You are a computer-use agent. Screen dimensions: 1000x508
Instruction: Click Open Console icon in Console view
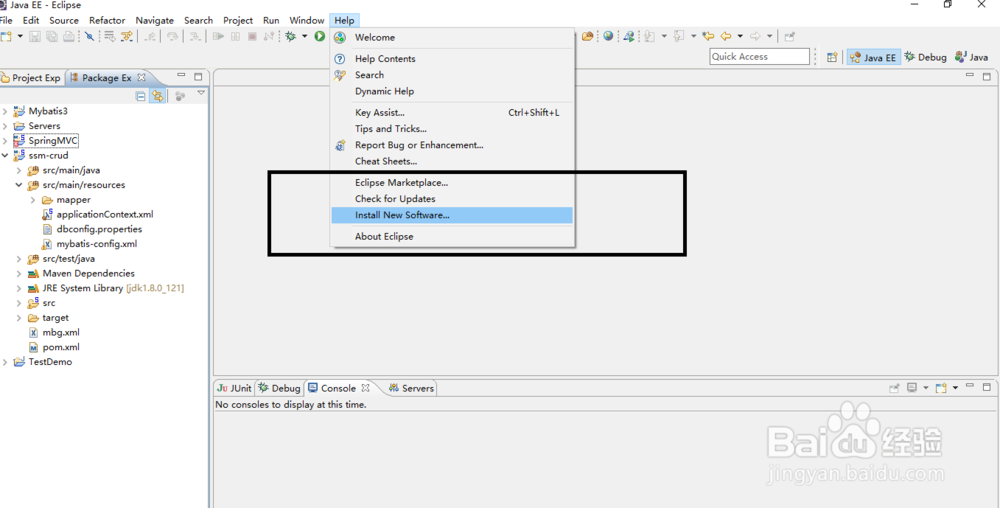pyautogui.click(x=941, y=388)
